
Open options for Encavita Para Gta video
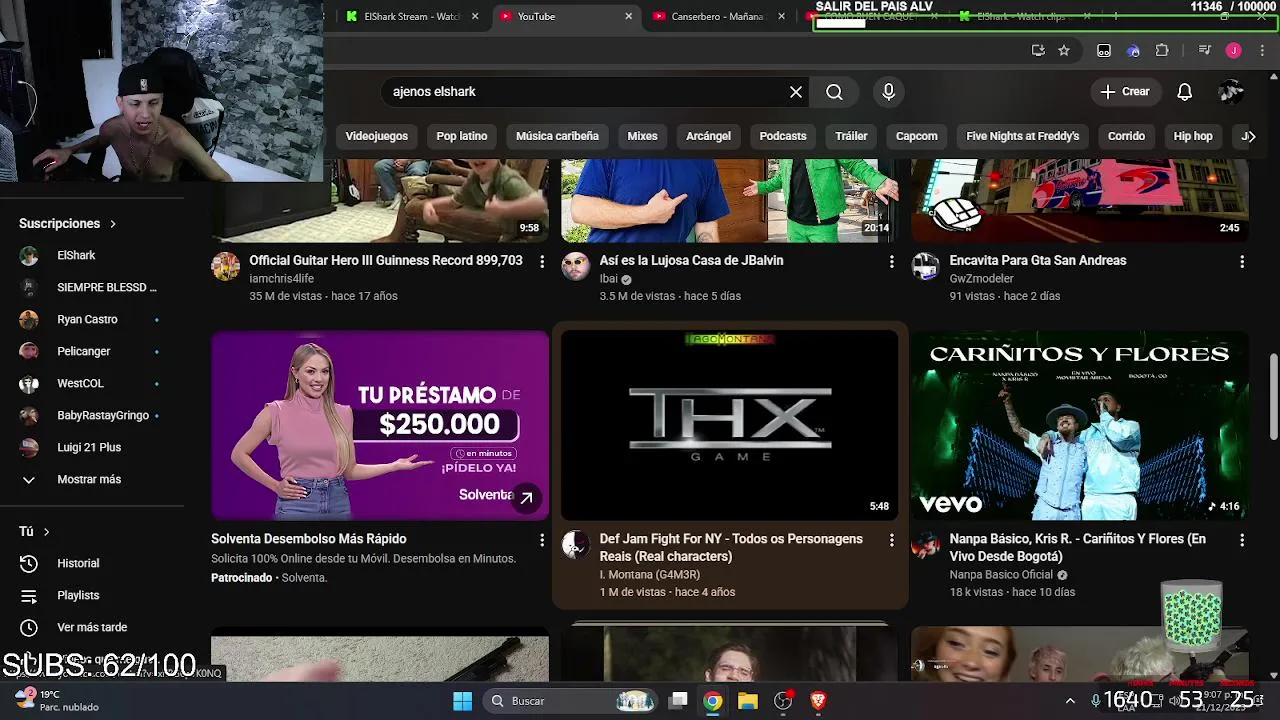pyautogui.click(x=1241, y=261)
